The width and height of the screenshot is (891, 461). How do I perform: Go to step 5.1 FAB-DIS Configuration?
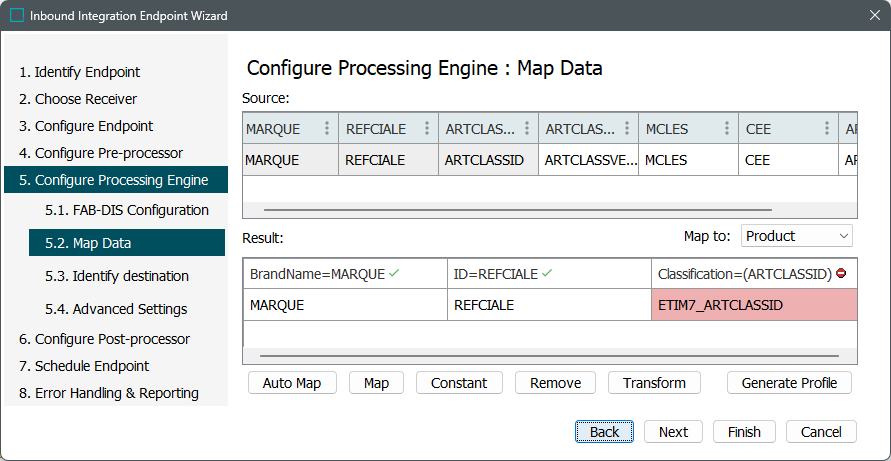pos(126,210)
